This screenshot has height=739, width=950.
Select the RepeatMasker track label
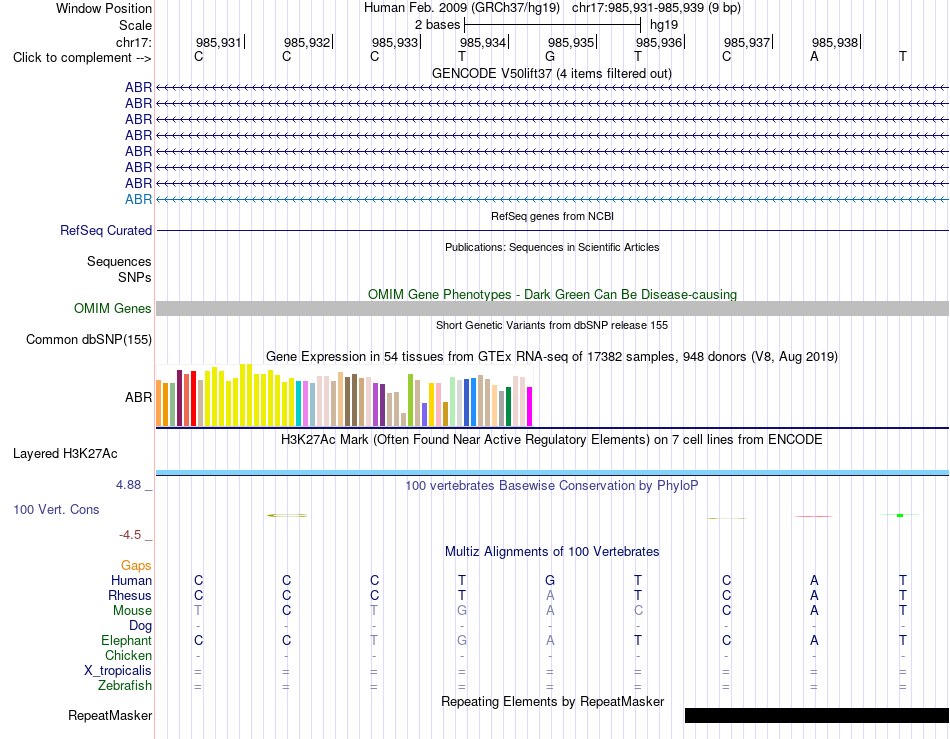coord(110,715)
